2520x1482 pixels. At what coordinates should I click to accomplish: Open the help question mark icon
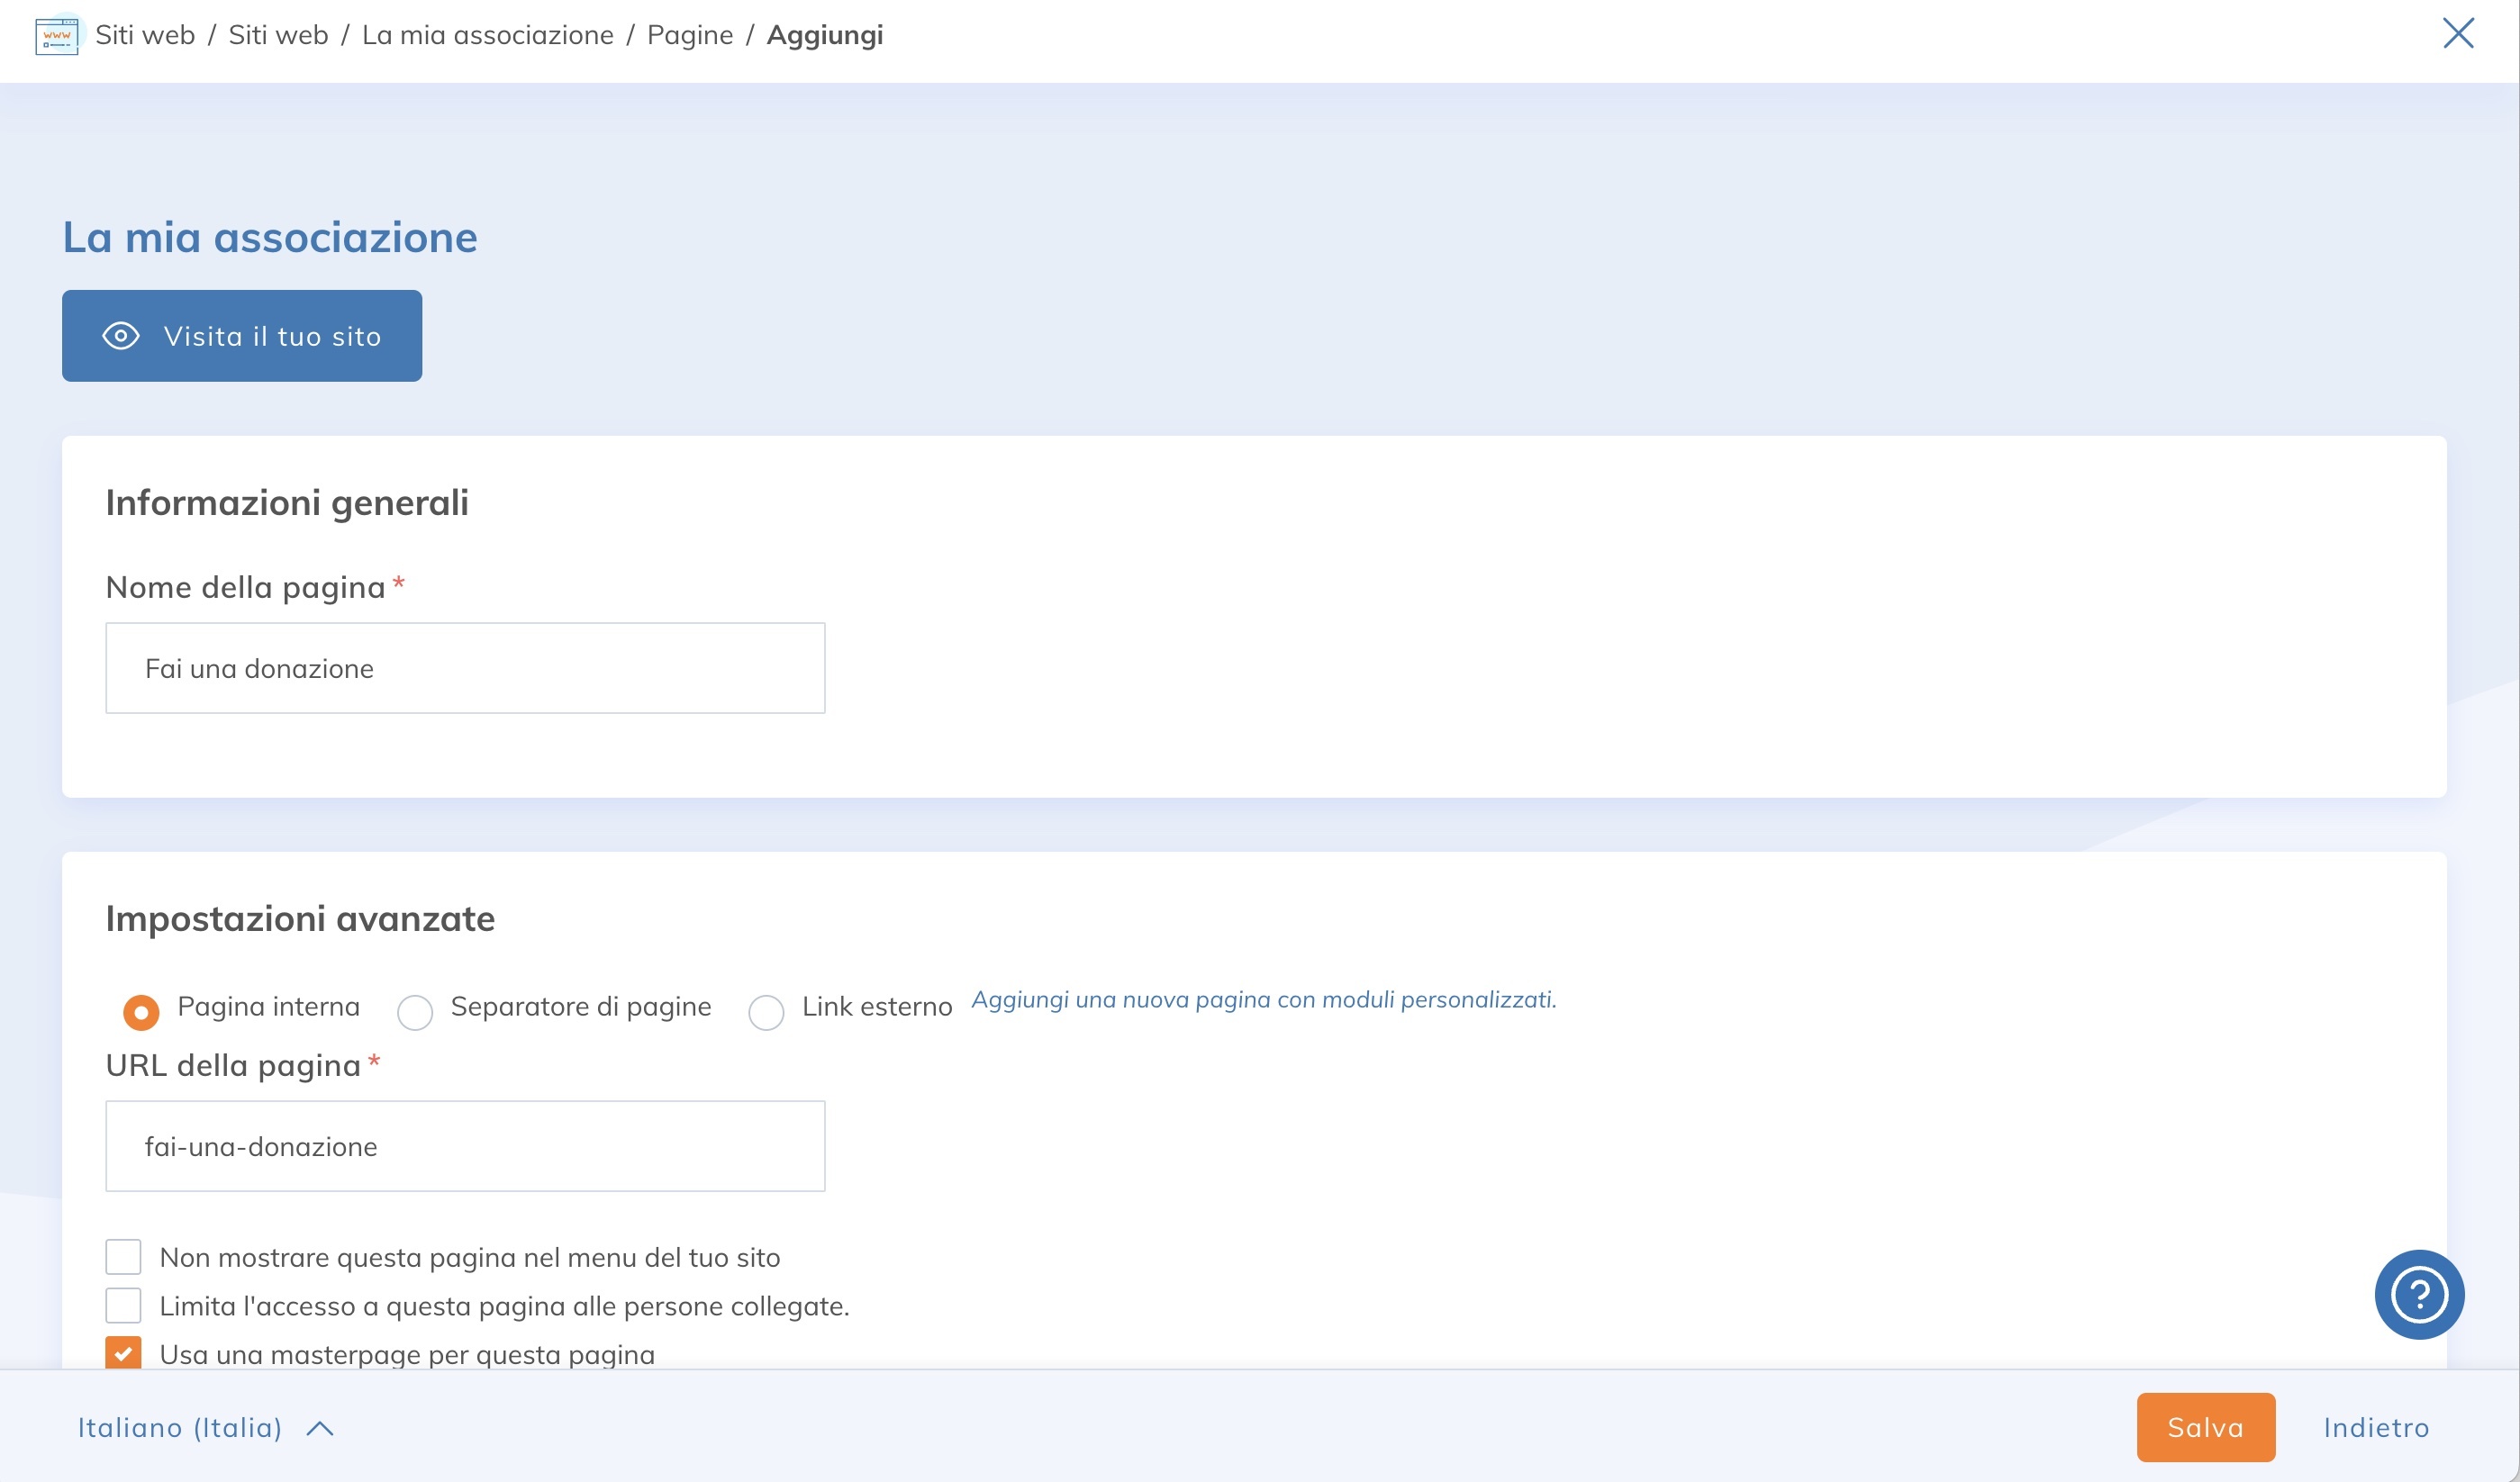[2418, 1295]
